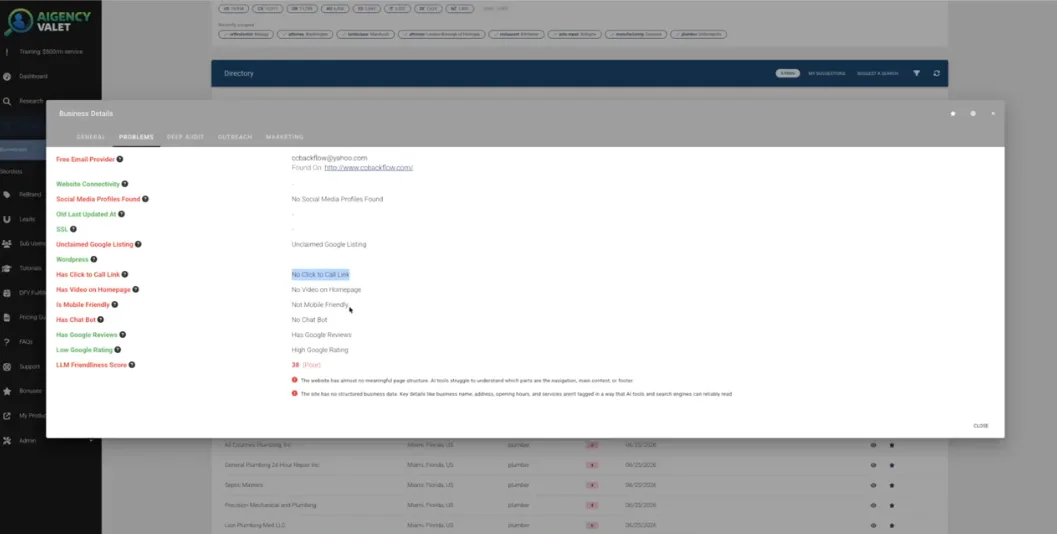Toggle eye icon for Lion Plumbing row
The height and width of the screenshot is (534, 1057).
click(x=873, y=525)
